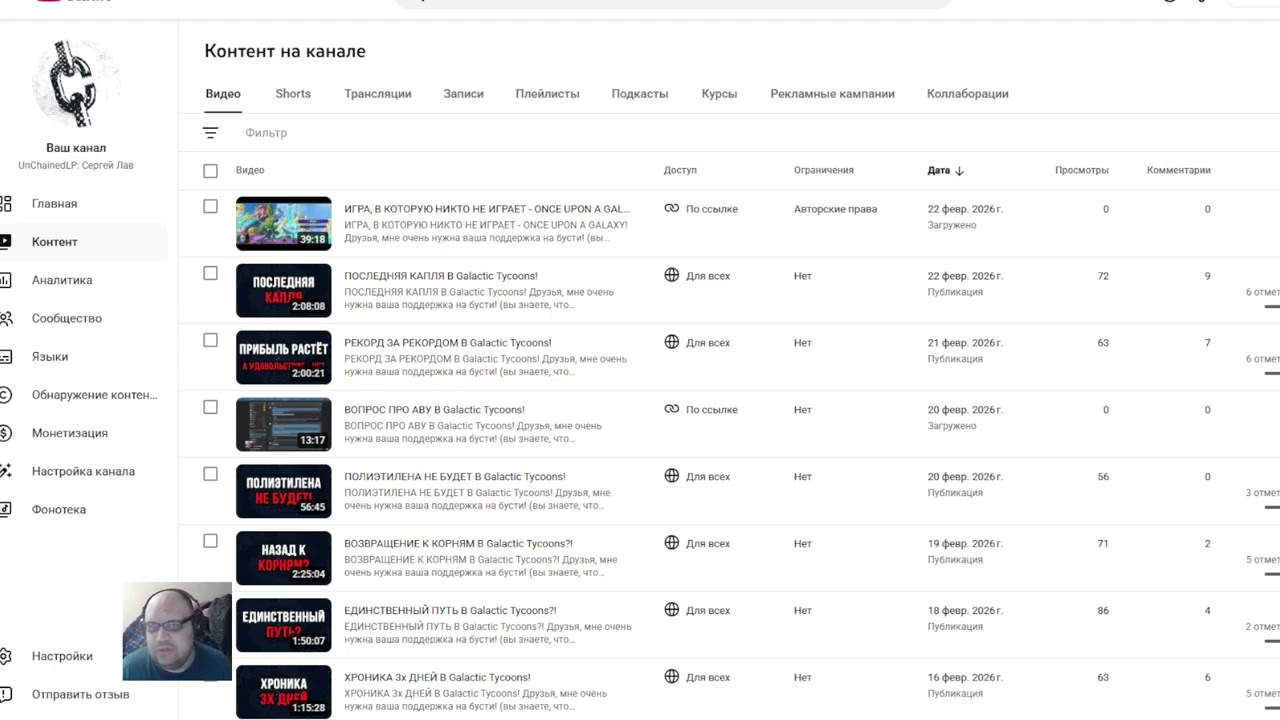This screenshot has height=720, width=1280.
Task: Open the Сообщество sidebar icon
Action: pos(5,318)
